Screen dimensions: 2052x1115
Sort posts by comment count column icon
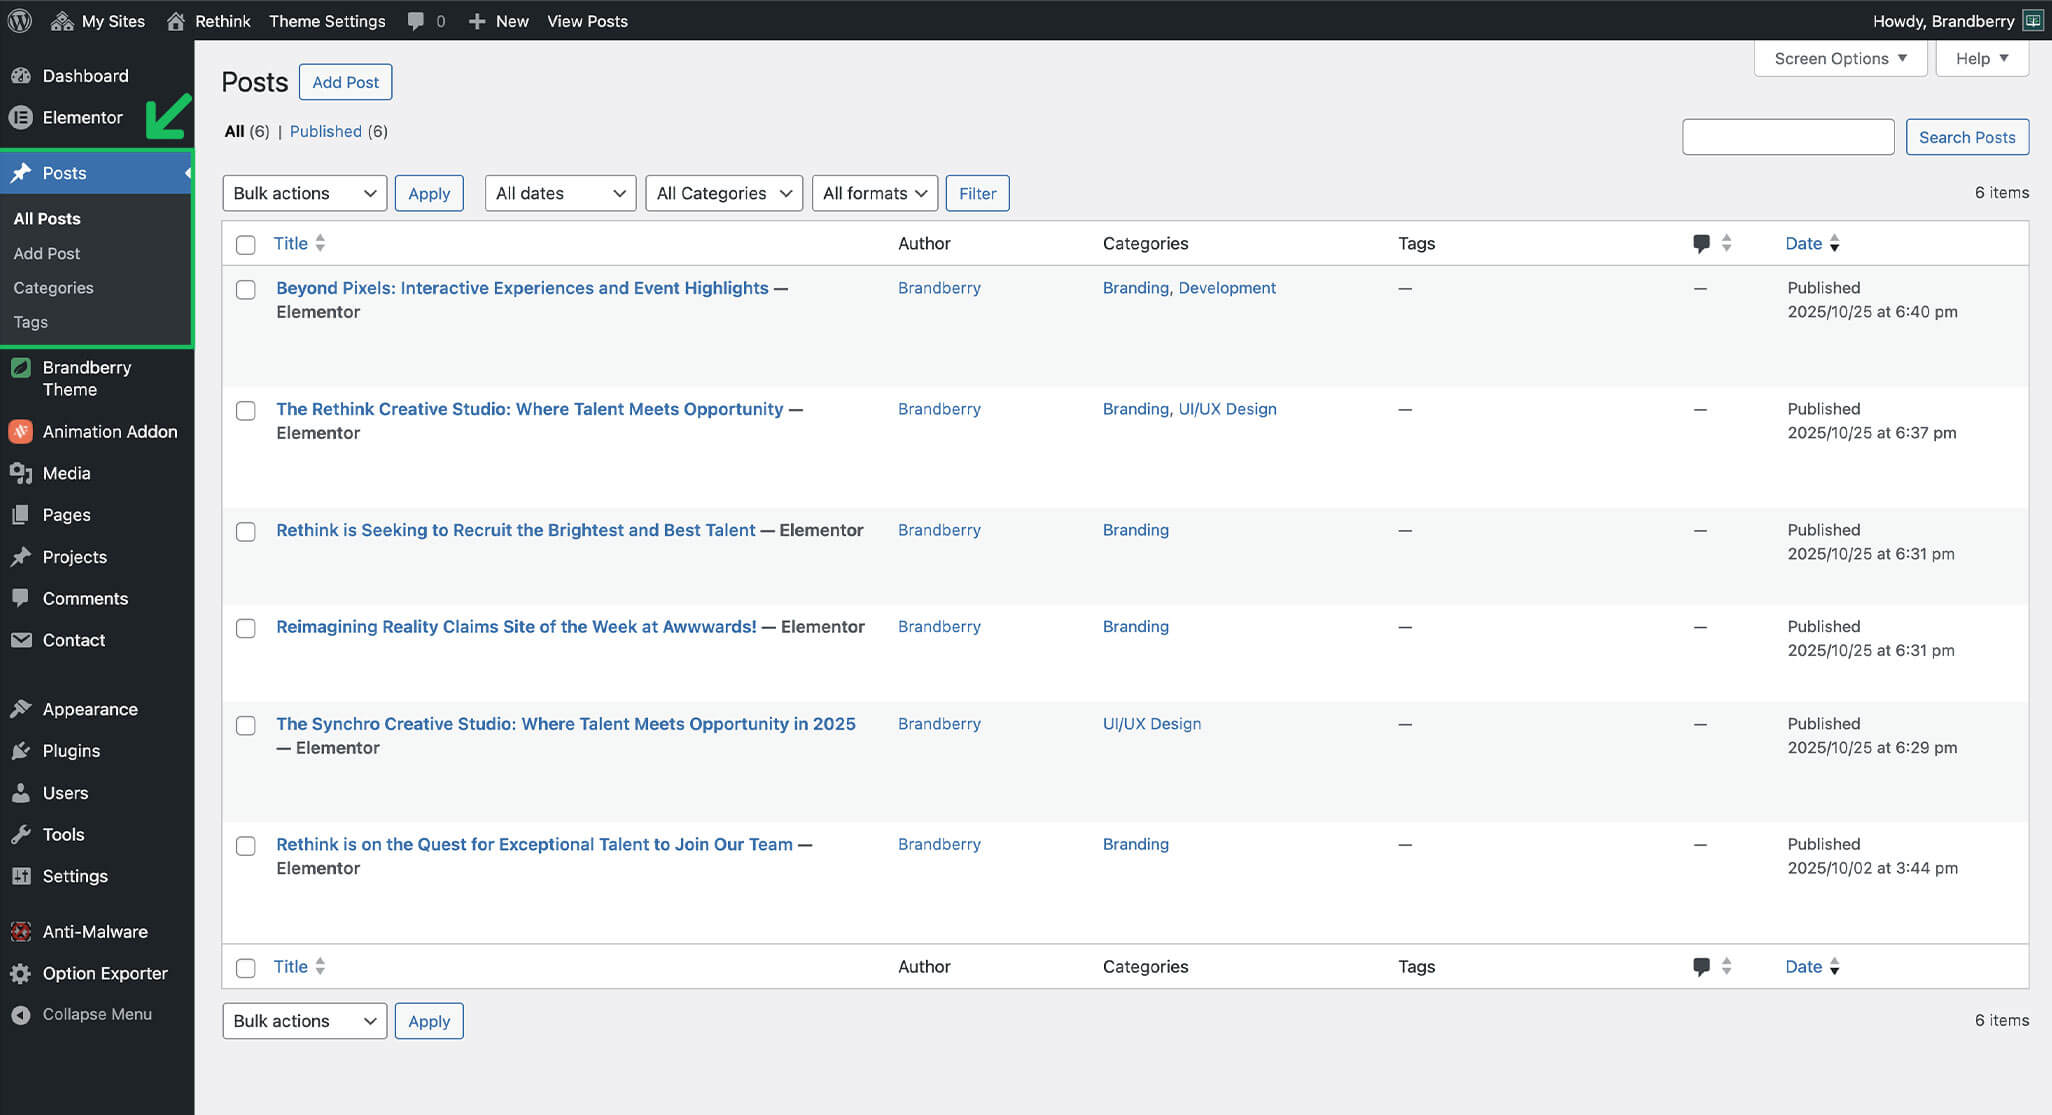[1701, 243]
